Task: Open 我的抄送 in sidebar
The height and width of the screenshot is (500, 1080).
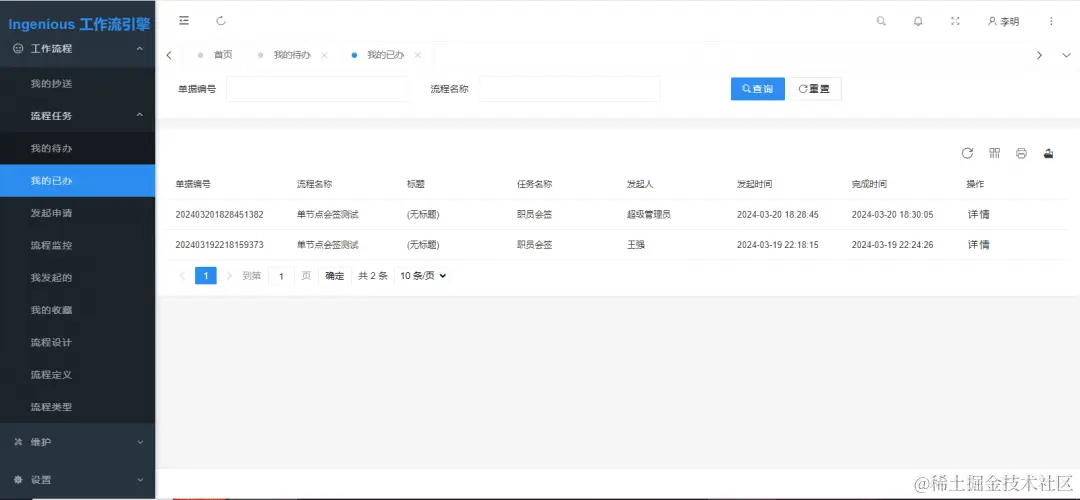Action: point(77,83)
